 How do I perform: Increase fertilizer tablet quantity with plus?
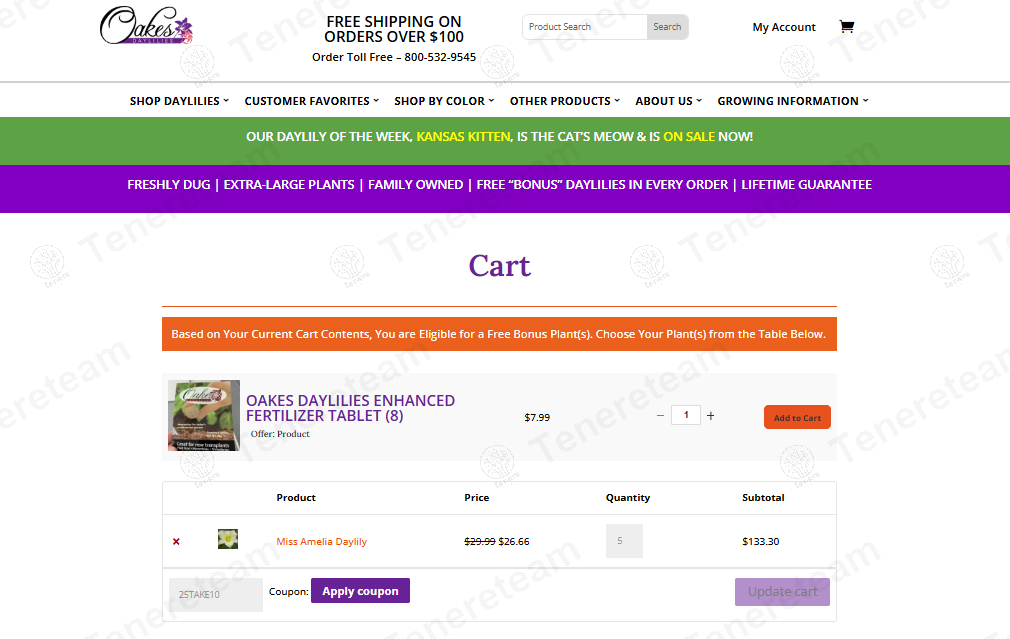710,415
